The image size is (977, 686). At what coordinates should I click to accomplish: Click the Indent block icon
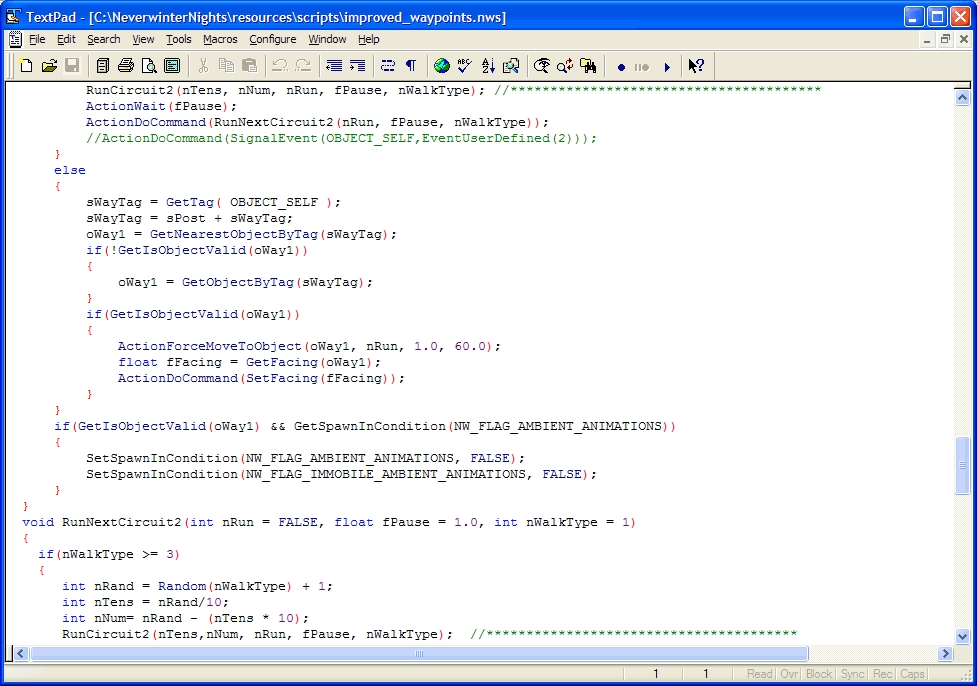tap(358, 66)
